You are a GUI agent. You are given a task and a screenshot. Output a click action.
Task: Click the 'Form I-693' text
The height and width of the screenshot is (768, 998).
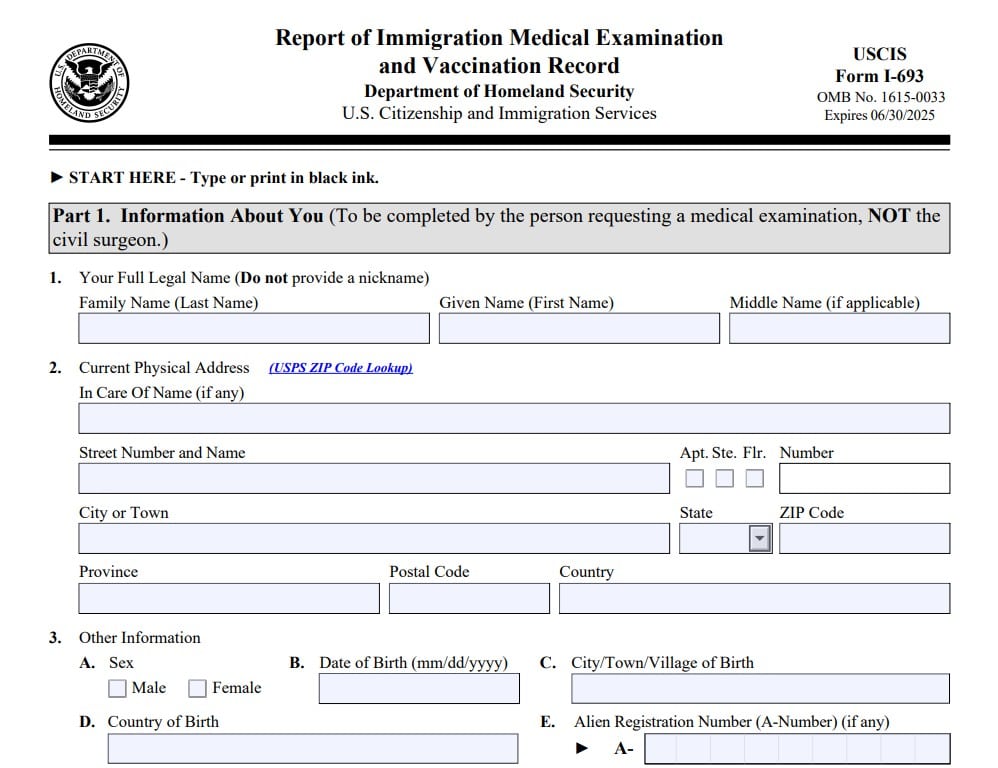pos(879,76)
